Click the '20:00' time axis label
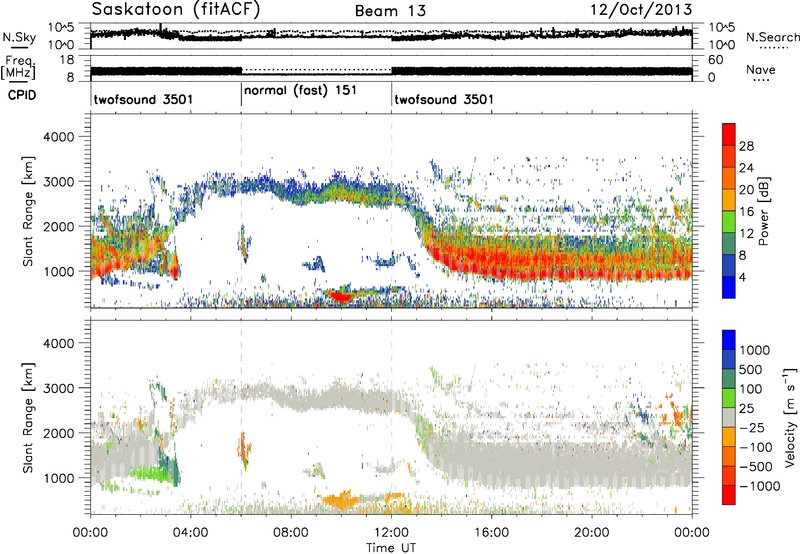The width and height of the screenshot is (800, 554). pyautogui.click(x=591, y=533)
